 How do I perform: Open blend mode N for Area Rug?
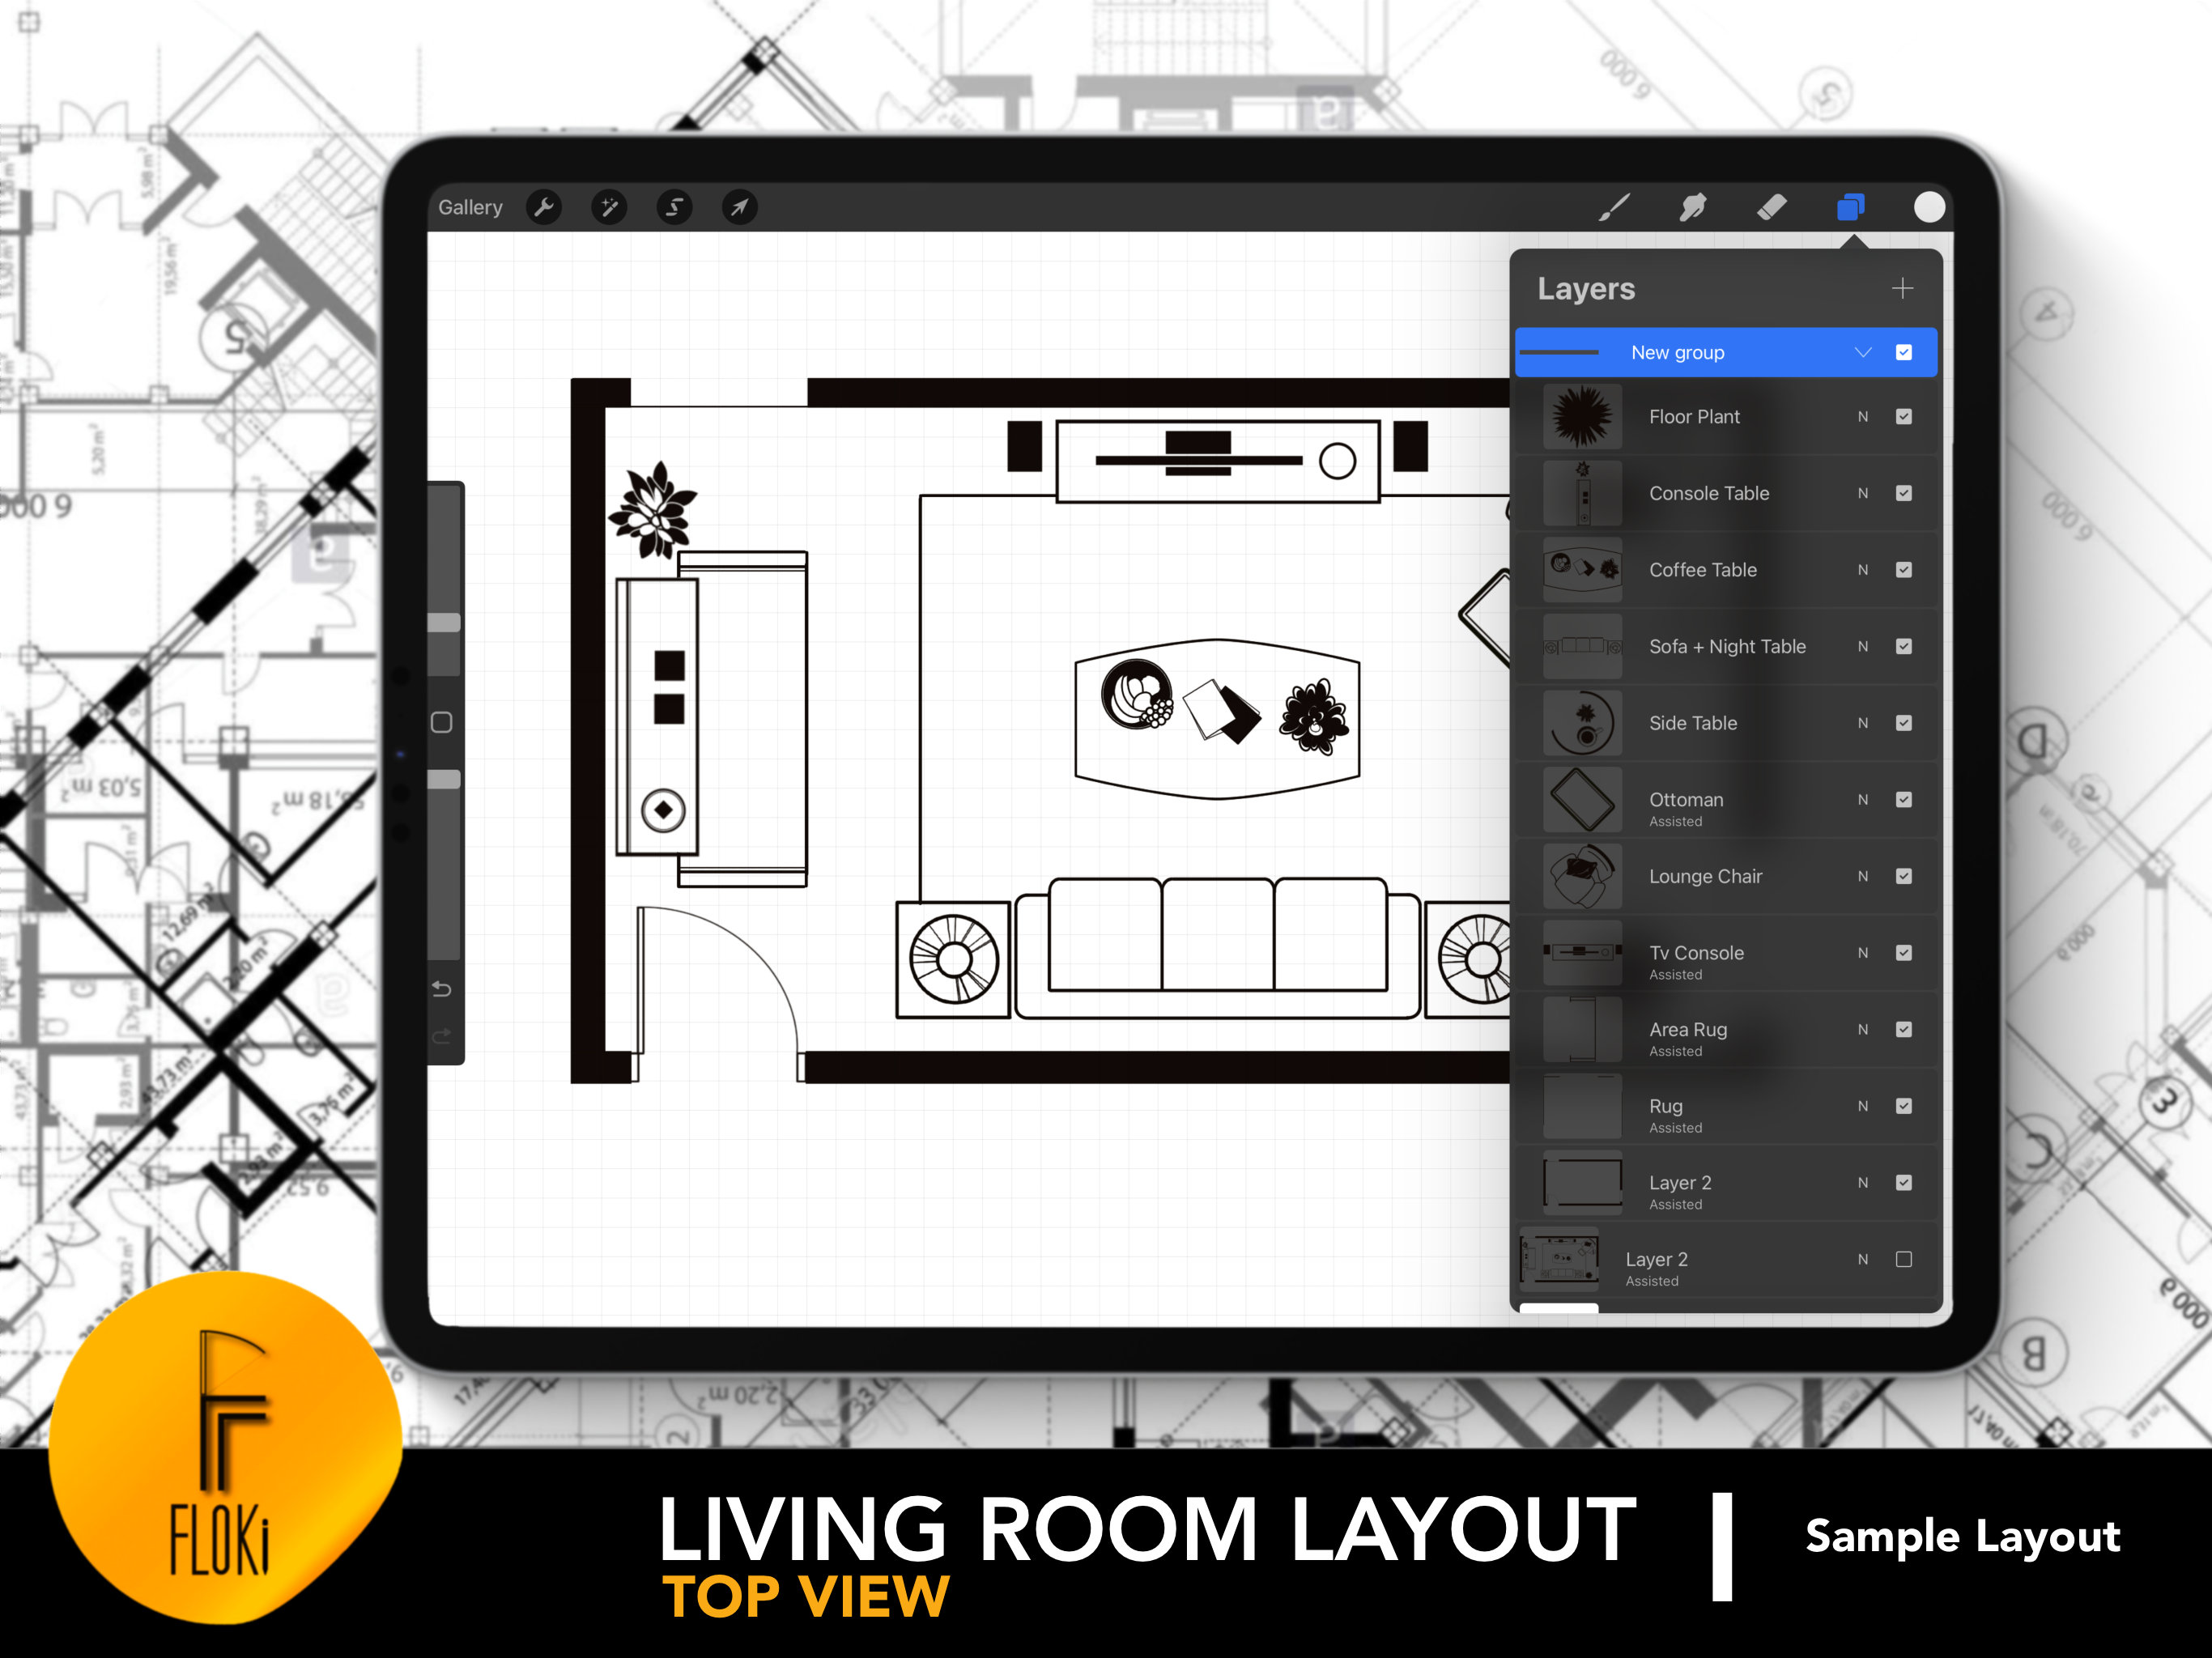click(1863, 1029)
